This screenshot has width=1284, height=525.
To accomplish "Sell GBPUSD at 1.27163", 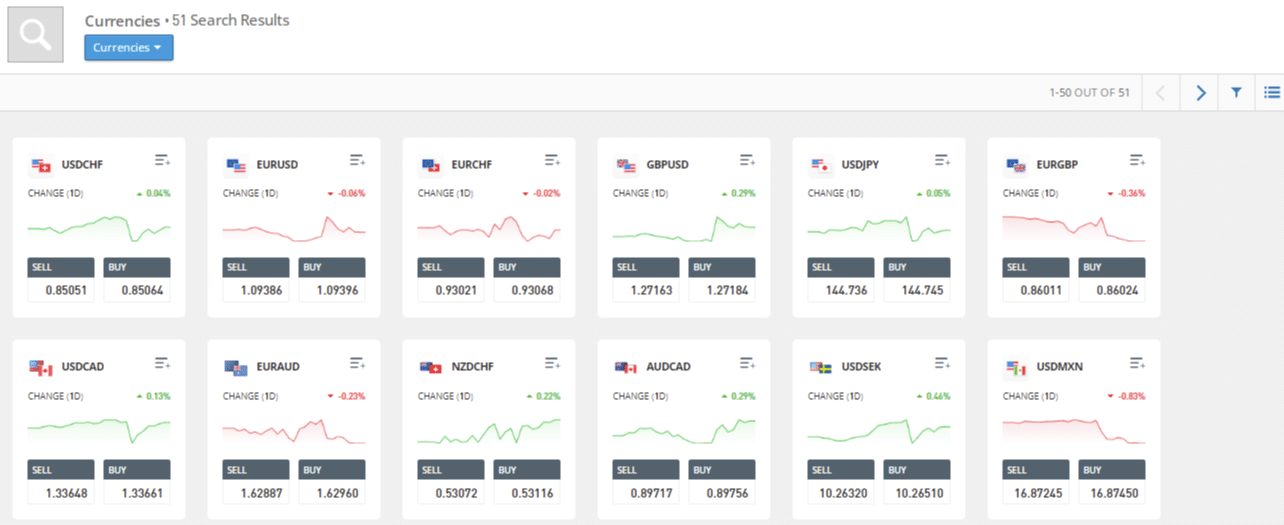I will point(646,280).
